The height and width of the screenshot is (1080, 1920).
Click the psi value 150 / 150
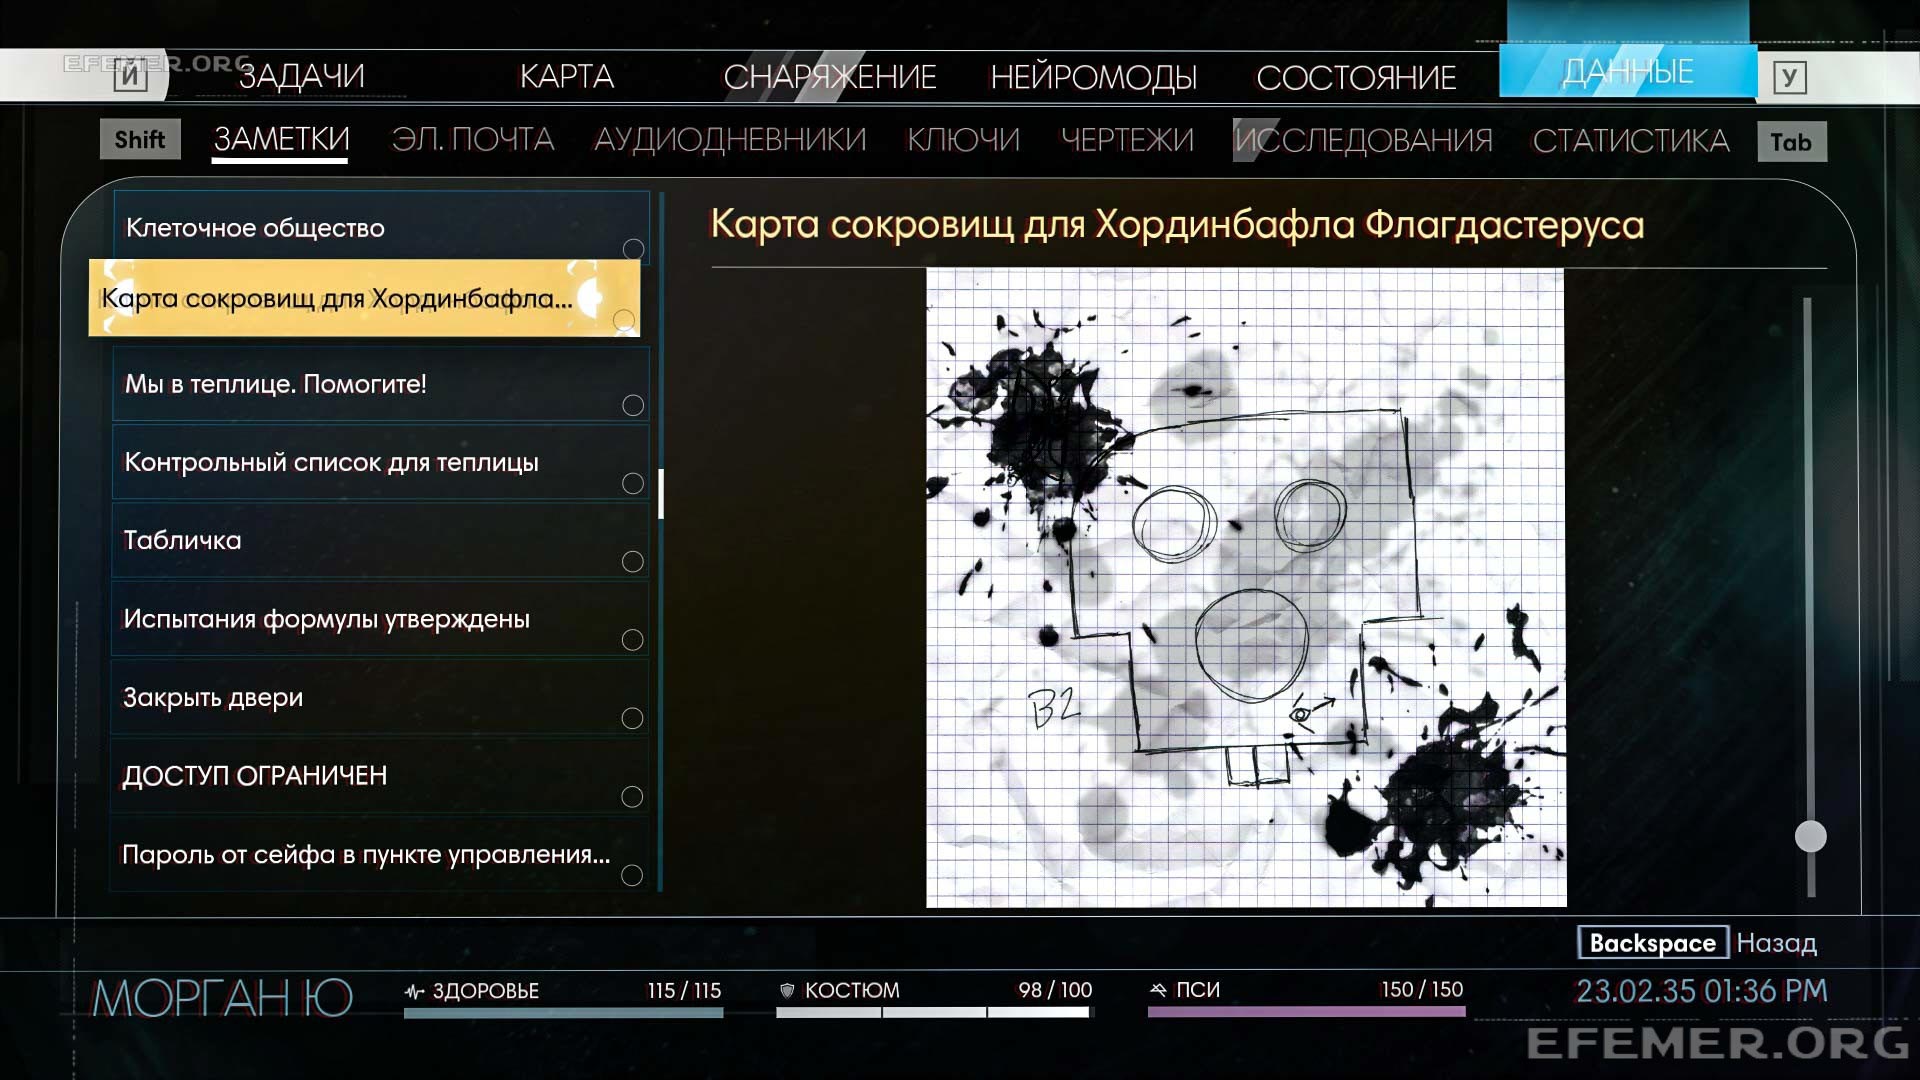(1422, 989)
